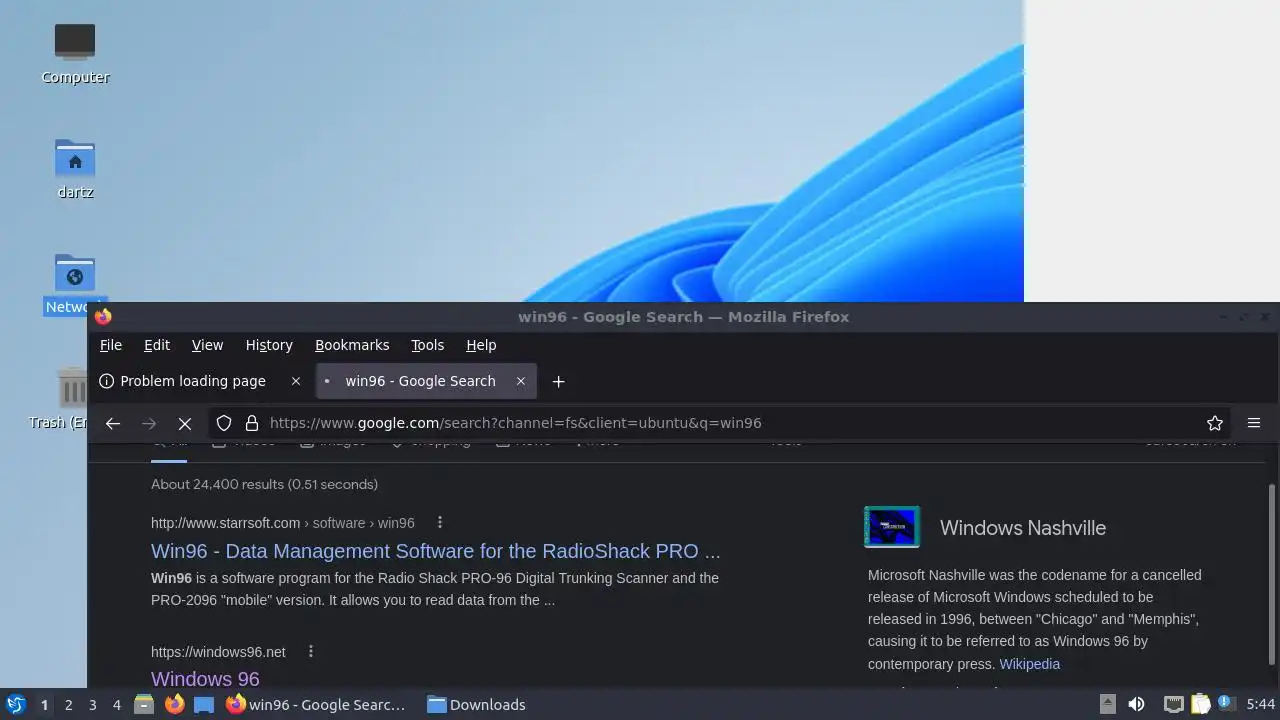This screenshot has width=1280, height=720.
Task: Open options for the windows96.net result
Action: [x=310, y=651]
